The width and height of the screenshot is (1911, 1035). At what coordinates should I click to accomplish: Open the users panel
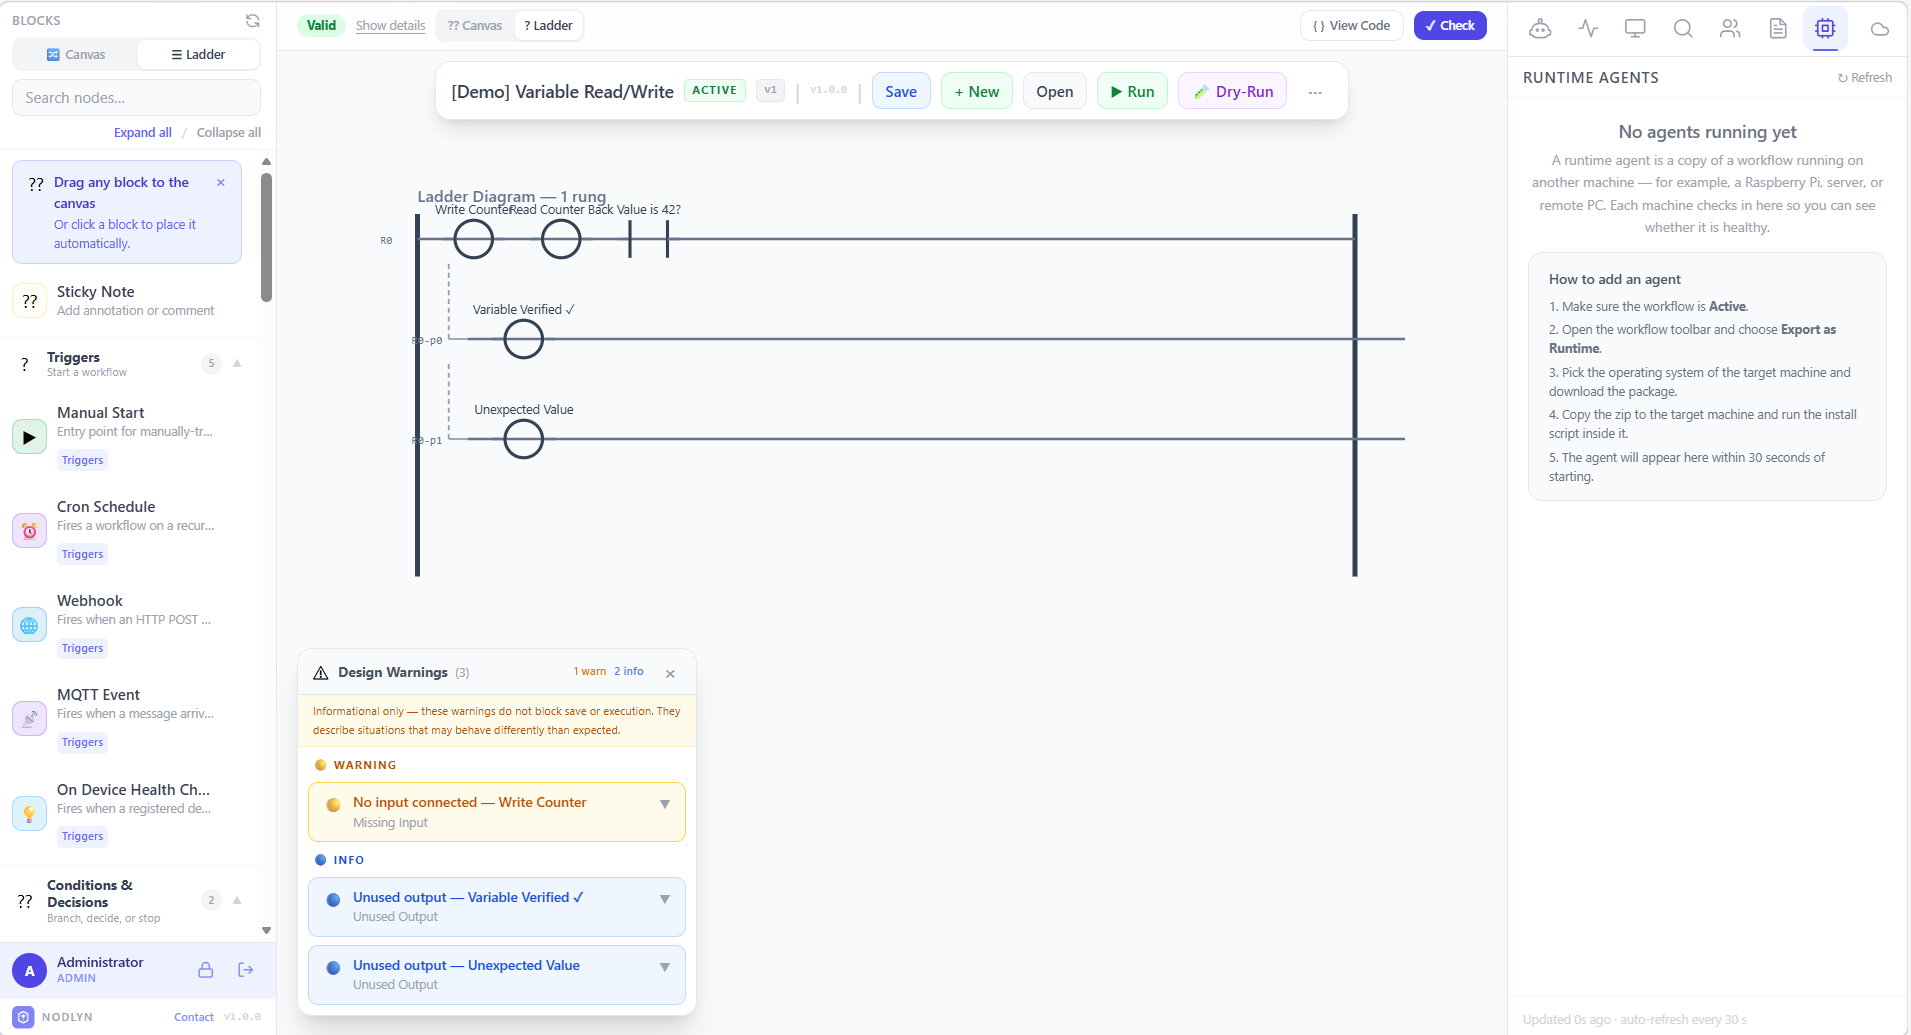click(1730, 28)
